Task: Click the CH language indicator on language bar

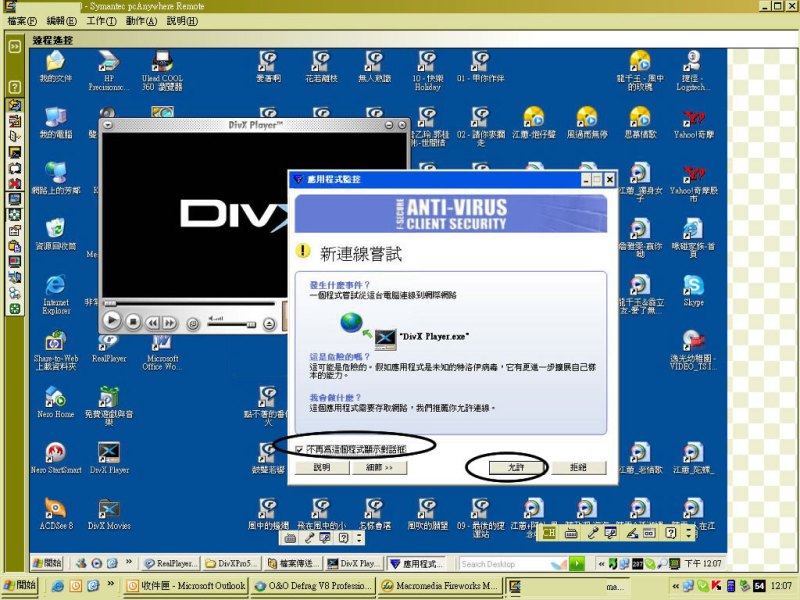Action: coord(549,533)
